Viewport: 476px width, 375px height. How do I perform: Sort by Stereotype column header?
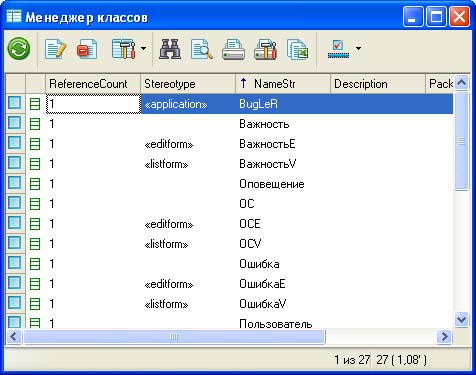coord(188,84)
